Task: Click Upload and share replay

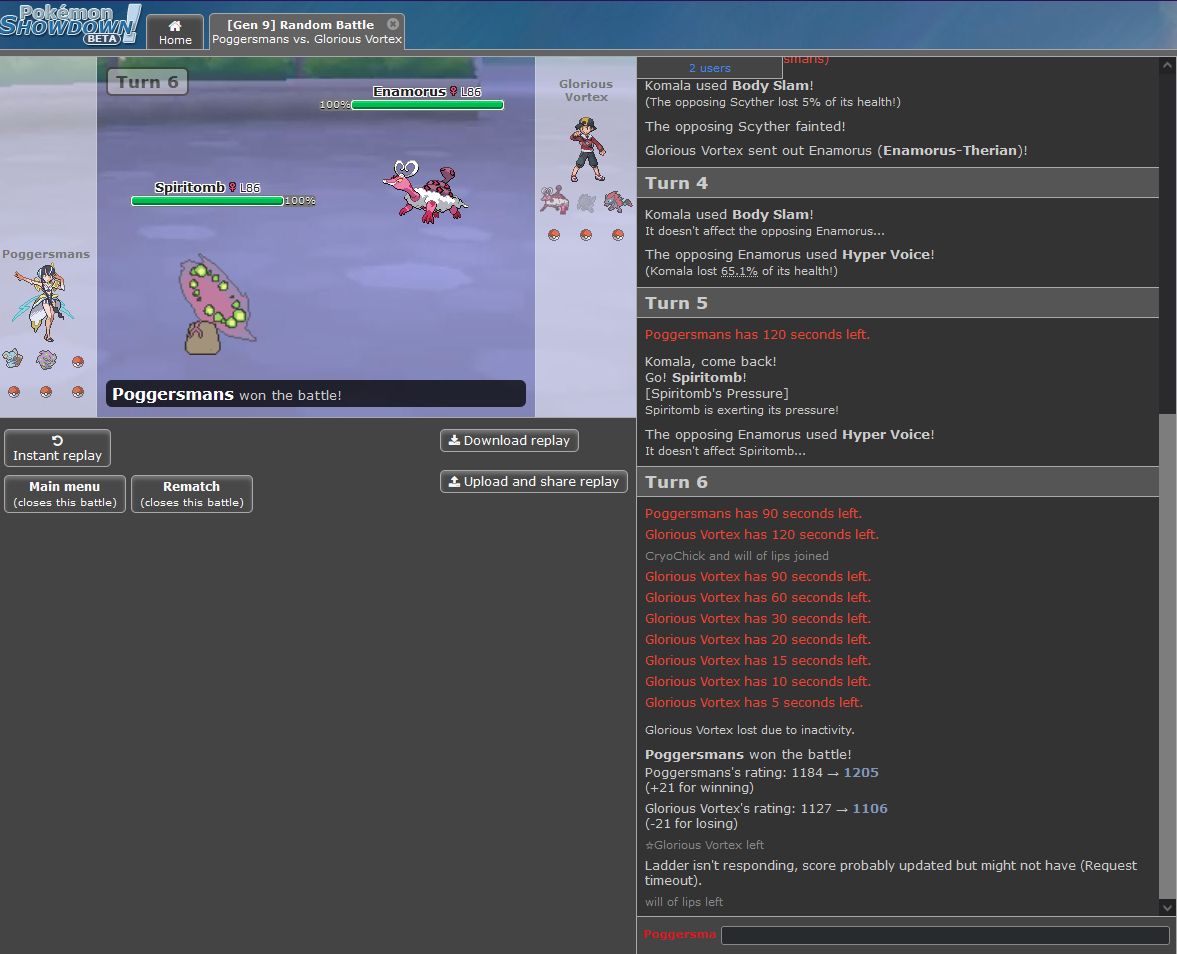Action: click(534, 481)
